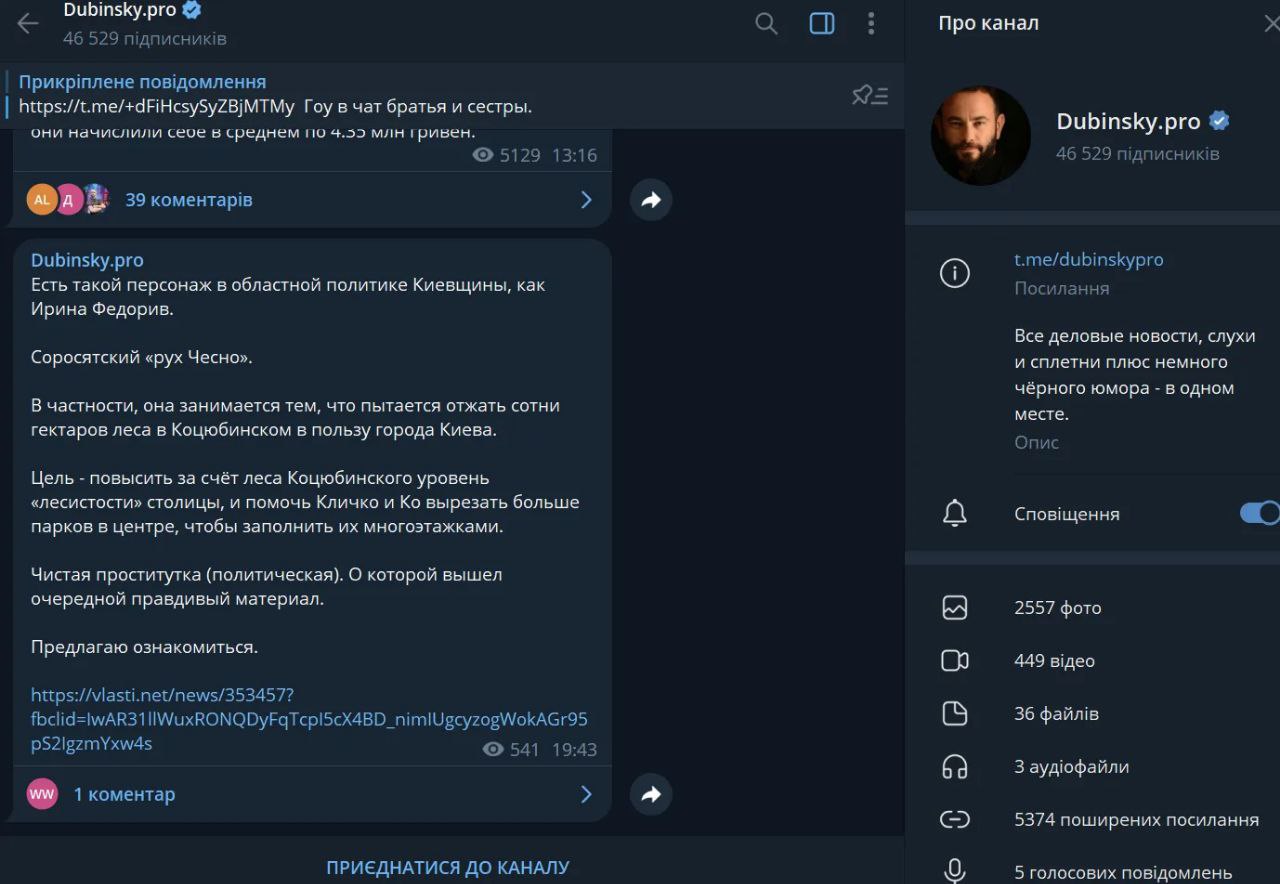Screen dimensions: 1280x884
Task: Click the pinned messages list icon
Action: click(x=869, y=95)
